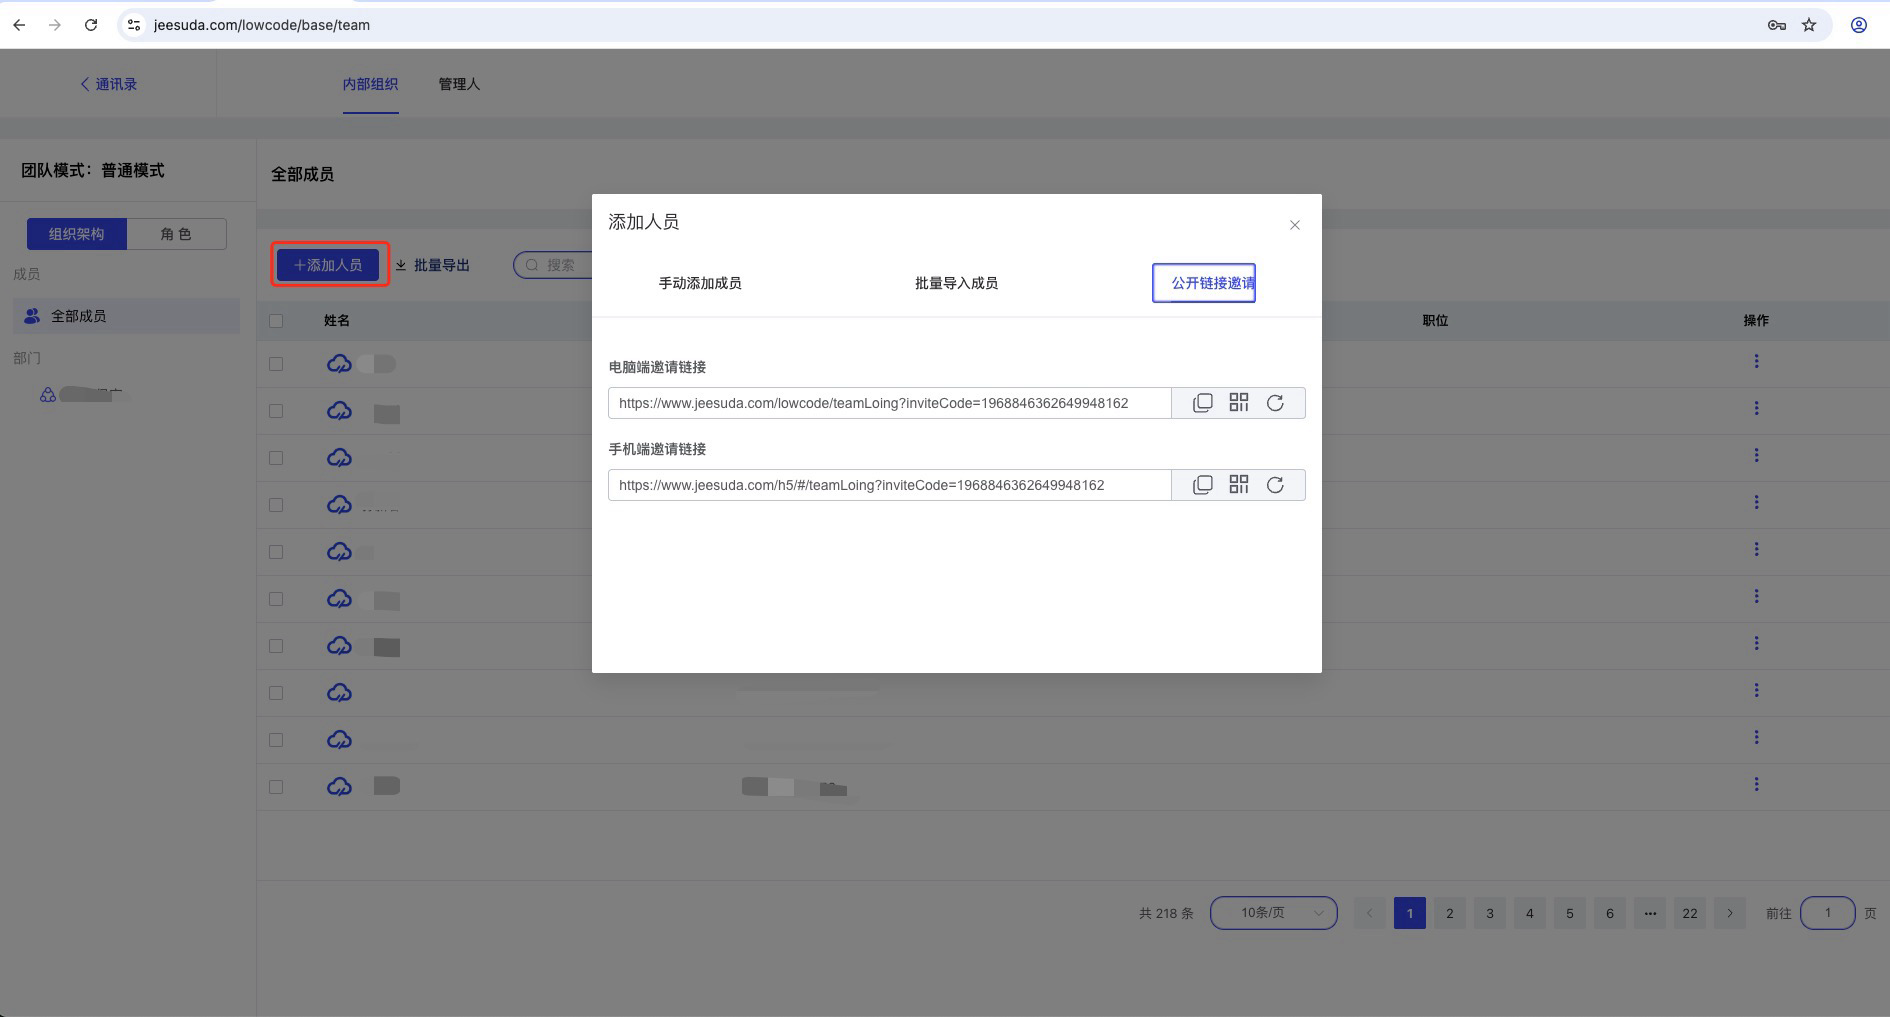This screenshot has width=1890, height=1017.
Task: Click the desktop invite link text field
Action: [888, 403]
